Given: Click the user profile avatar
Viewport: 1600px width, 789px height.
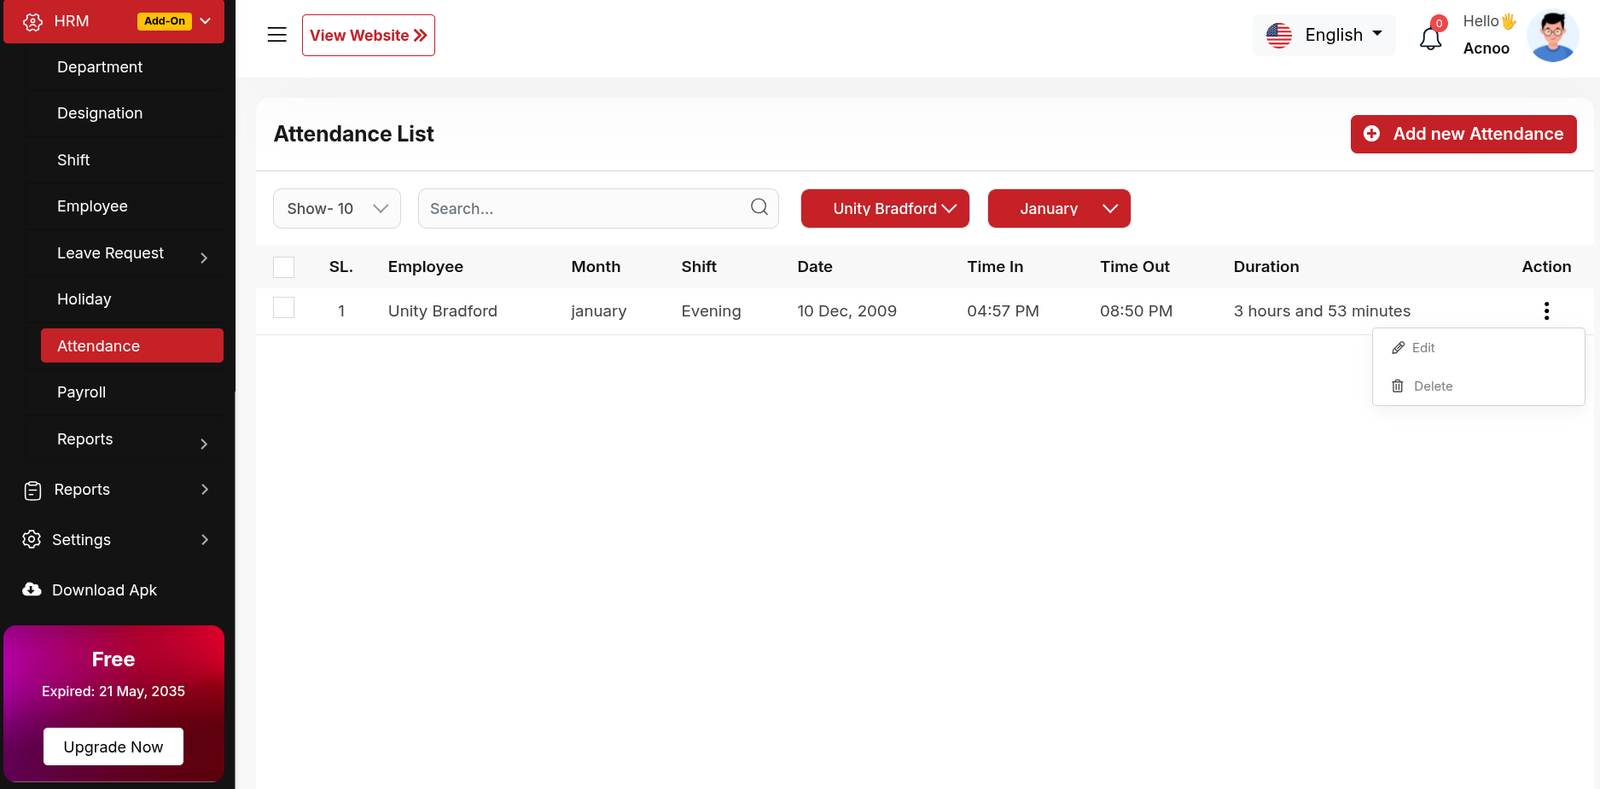Looking at the screenshot, I should [1552, 36].
